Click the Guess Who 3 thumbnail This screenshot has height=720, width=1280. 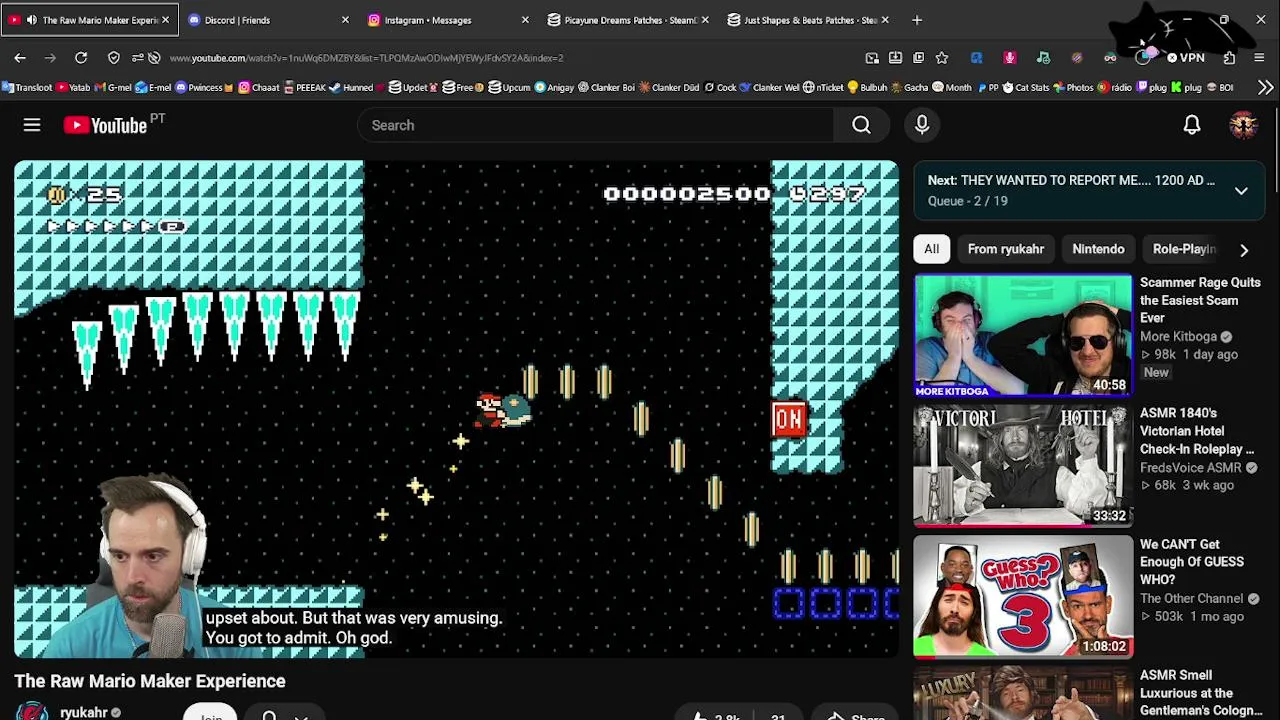[1023, 598]
